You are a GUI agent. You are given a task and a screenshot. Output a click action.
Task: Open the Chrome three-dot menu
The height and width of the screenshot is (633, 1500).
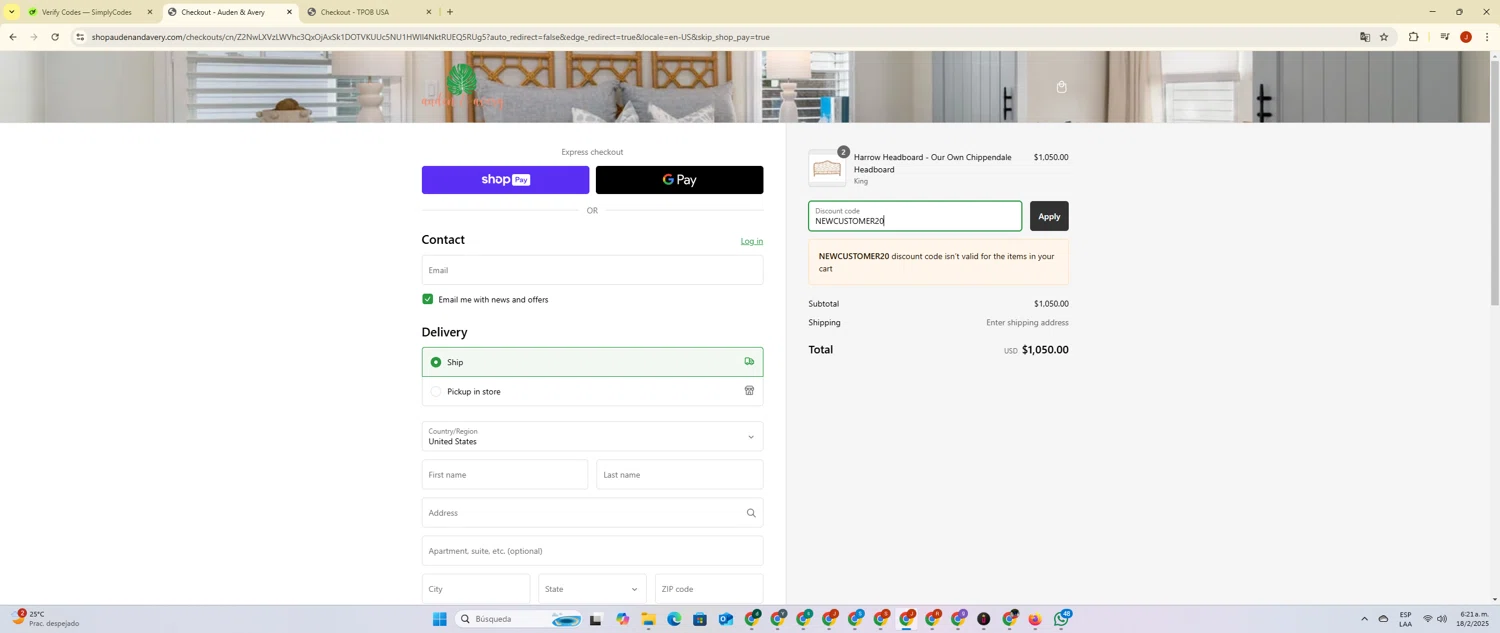click(x=1487, y=37)
